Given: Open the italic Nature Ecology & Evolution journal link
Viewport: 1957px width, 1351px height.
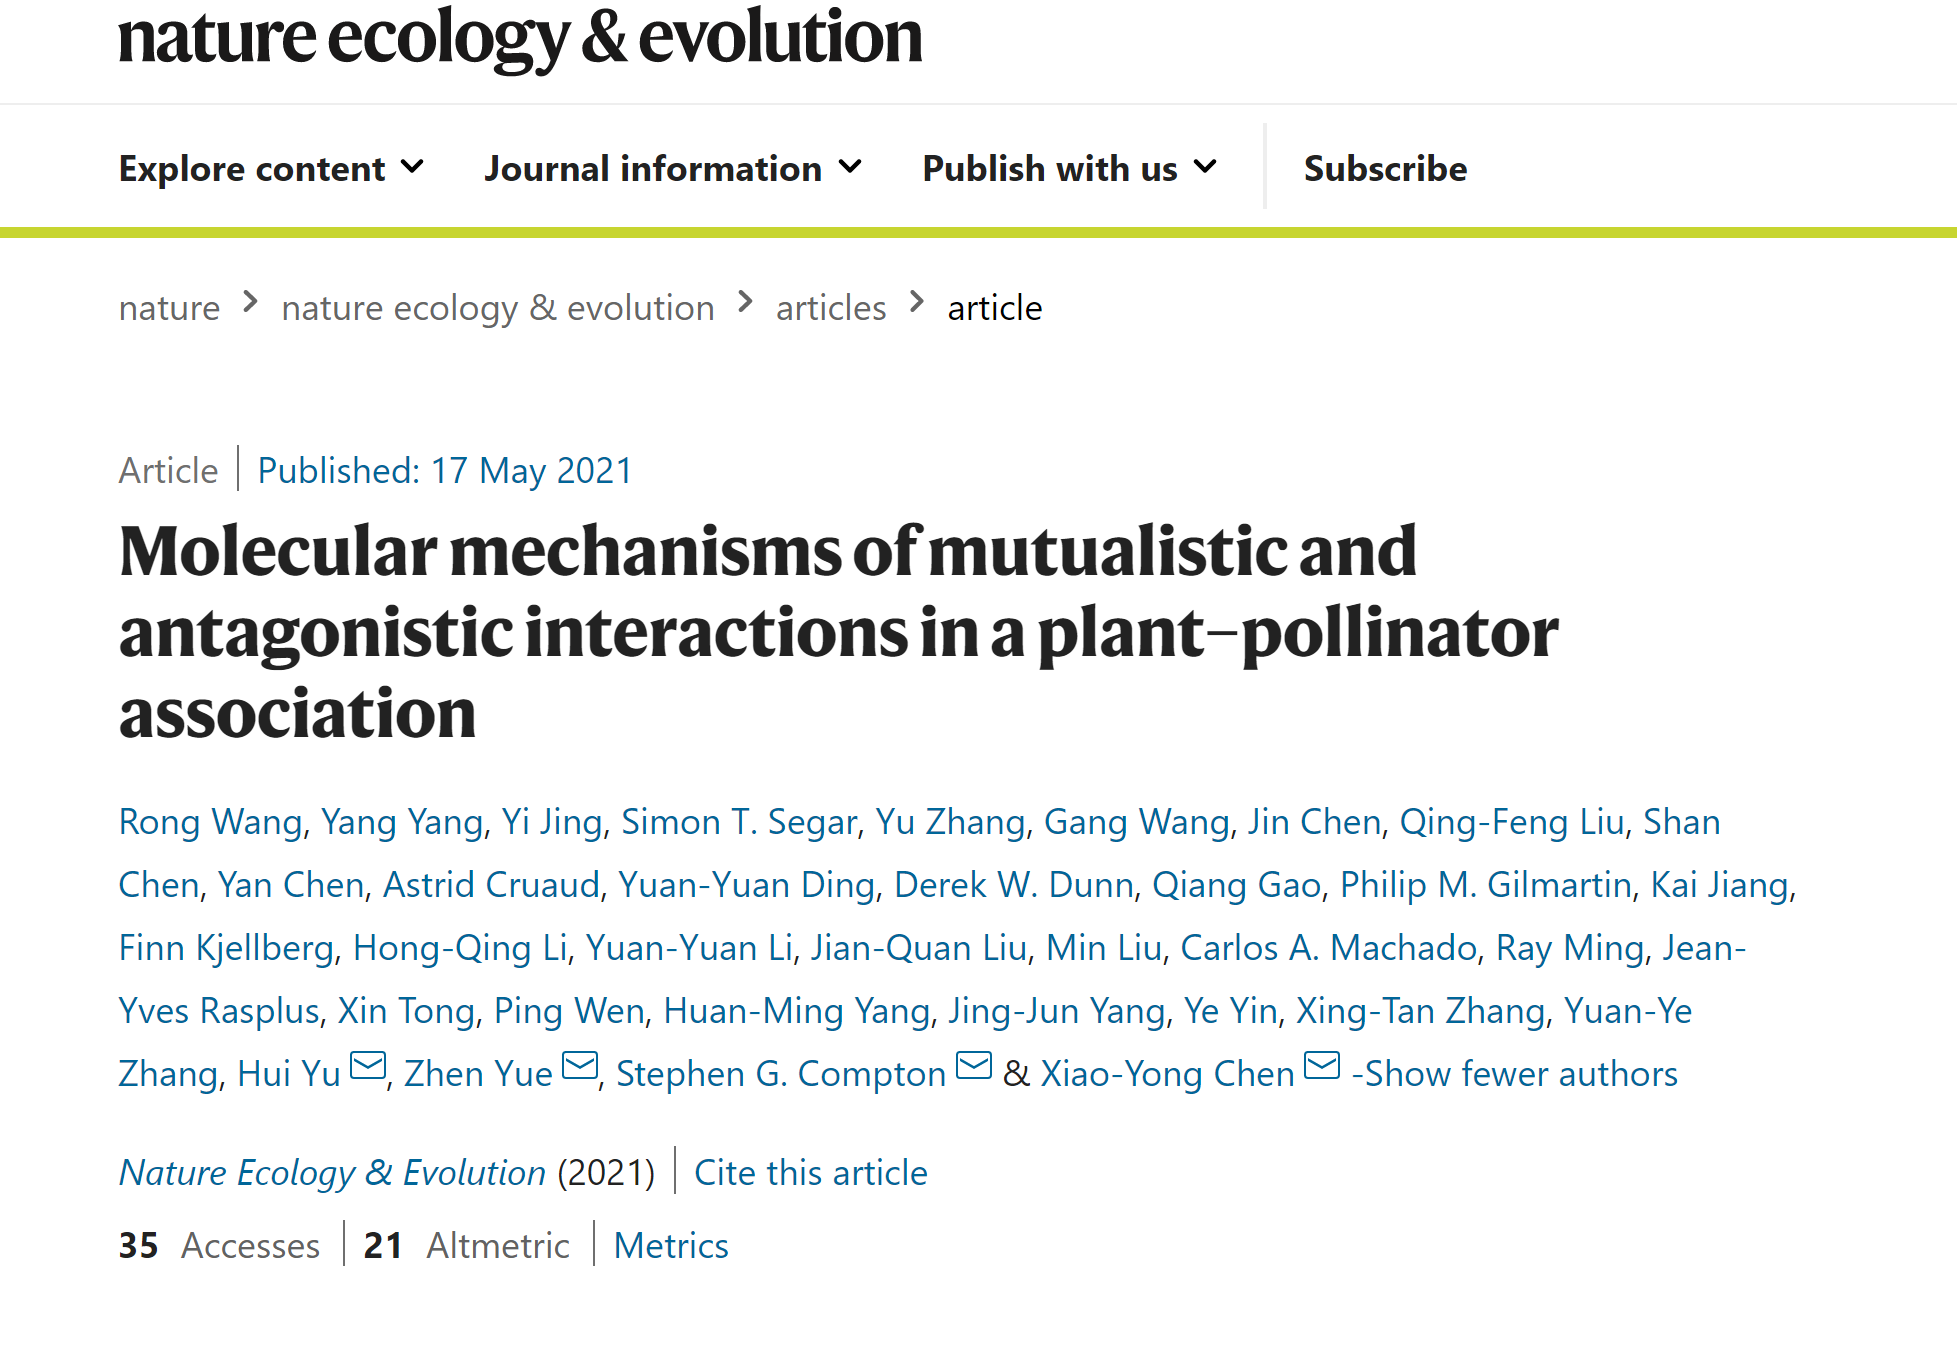Looking at the screenshot, I should [332, 1172].
